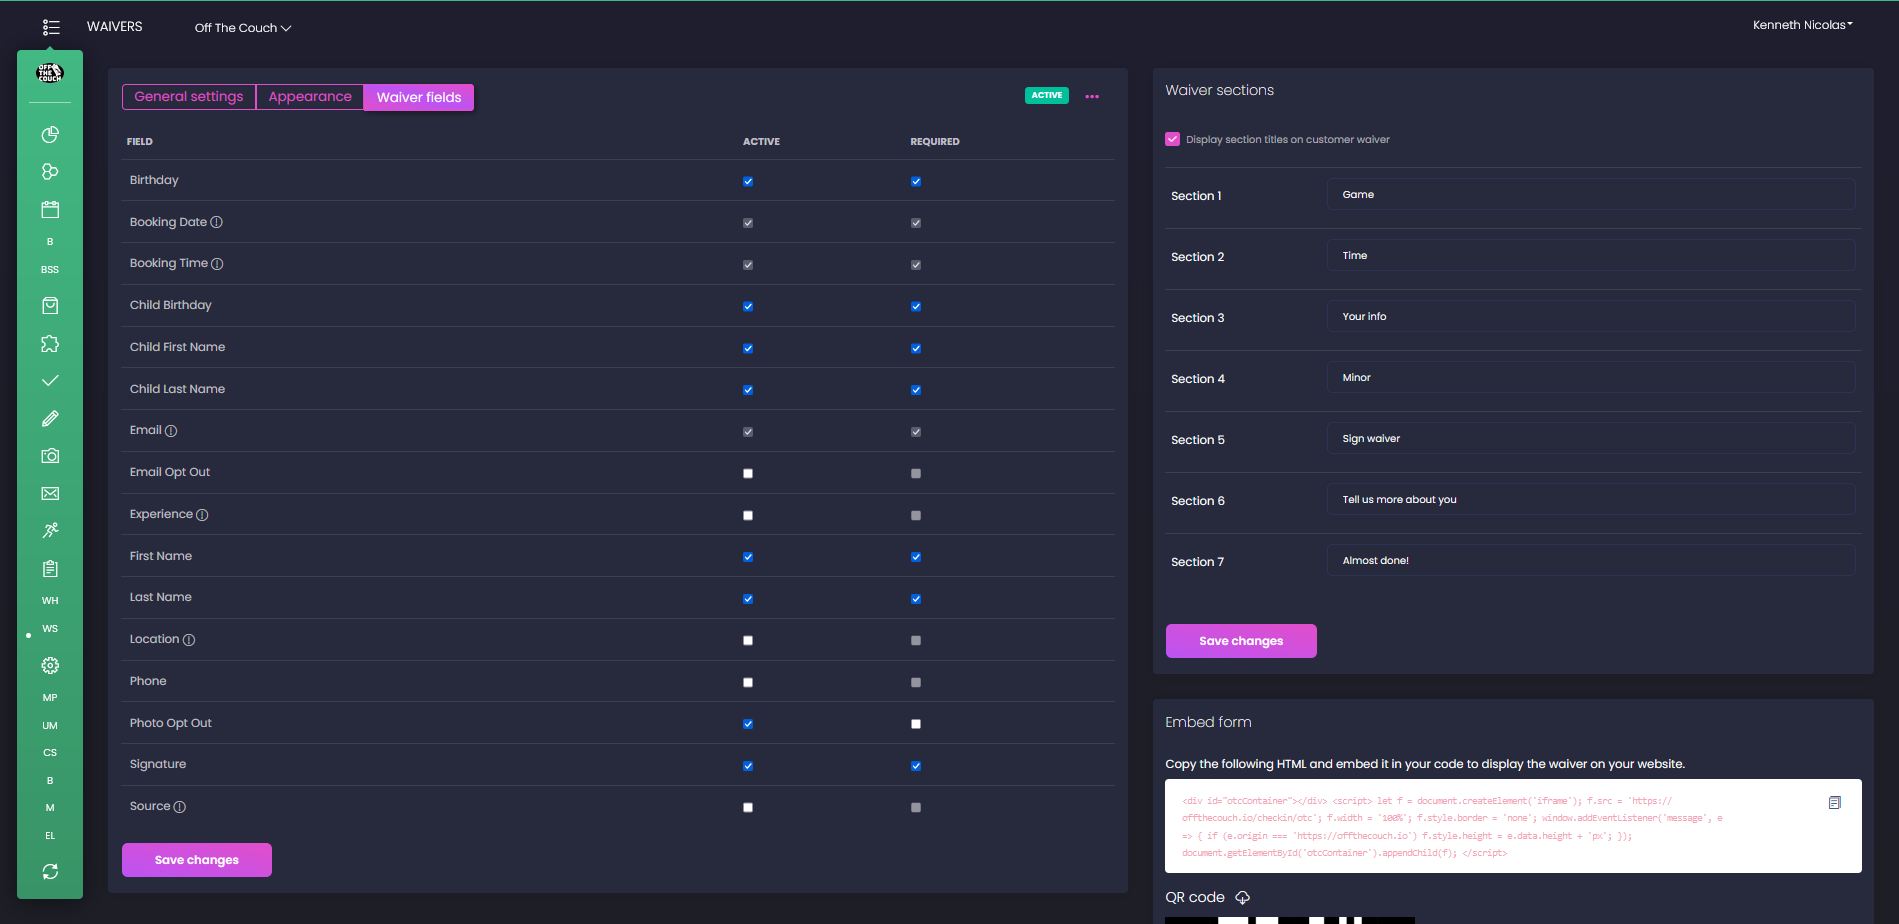Open the CS sidebar item
1899x924 pixels.
click(x=50, y=753)
